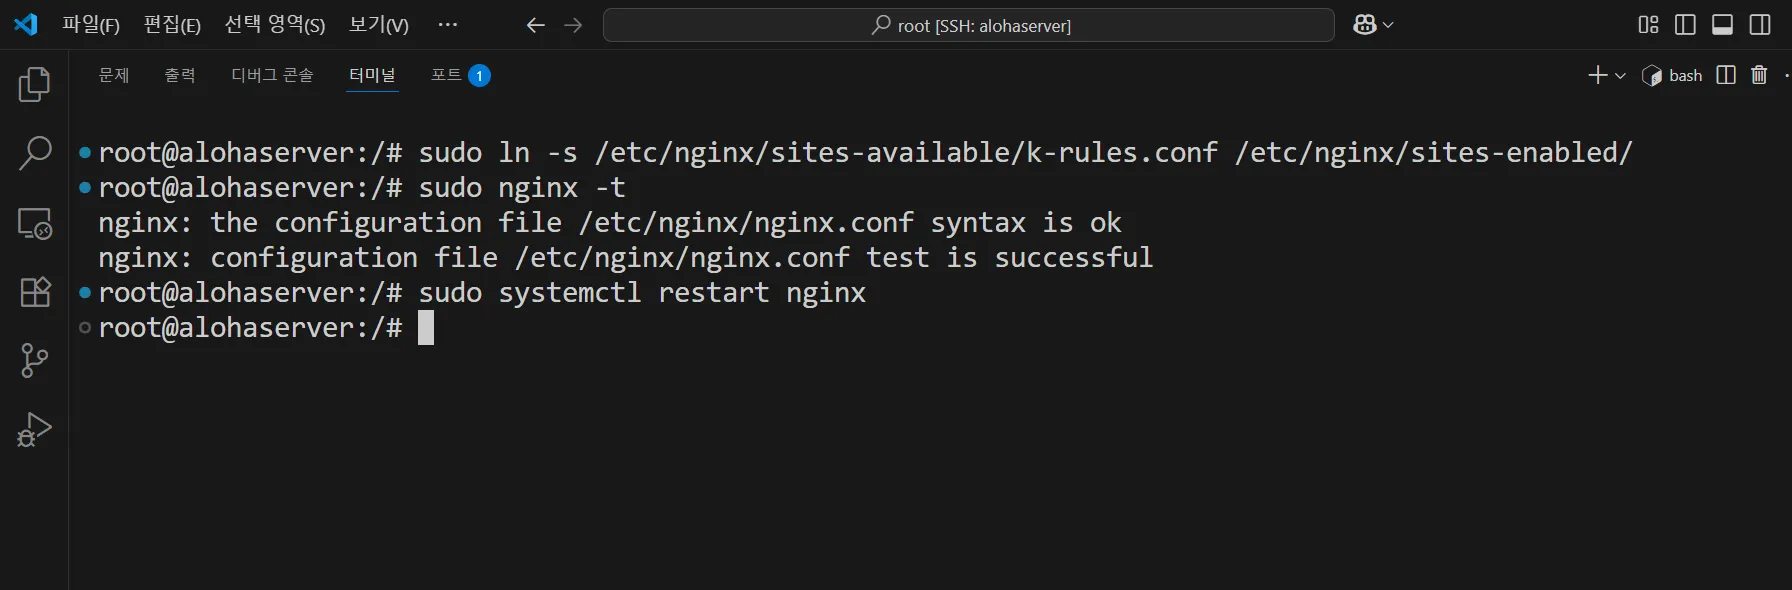This screenshot has height=590, width=1792.
Task: Open the Run and Debug icon
Action: tap(35, 430)
